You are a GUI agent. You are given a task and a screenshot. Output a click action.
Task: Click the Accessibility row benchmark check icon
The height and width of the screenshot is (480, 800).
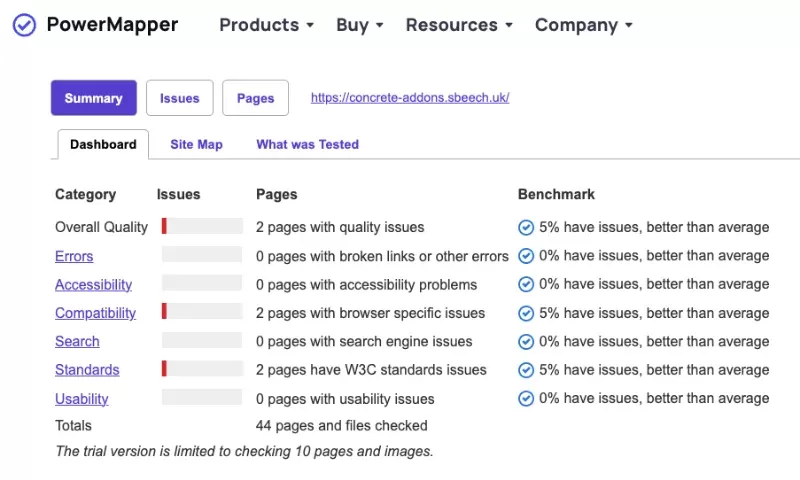tap(526, 285)
